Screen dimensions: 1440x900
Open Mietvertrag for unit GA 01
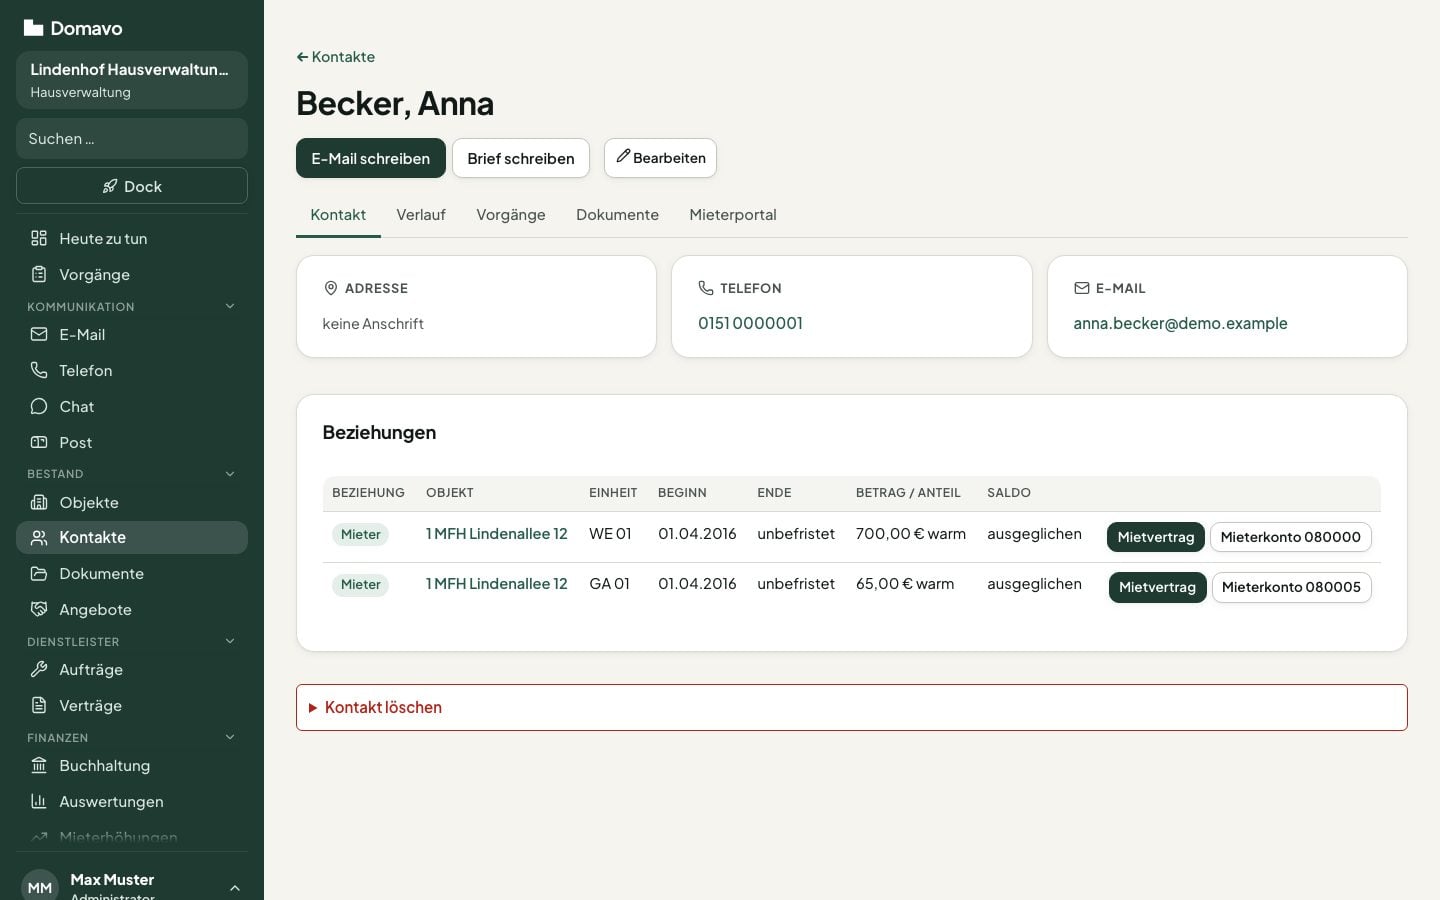tap(1157, 587)
